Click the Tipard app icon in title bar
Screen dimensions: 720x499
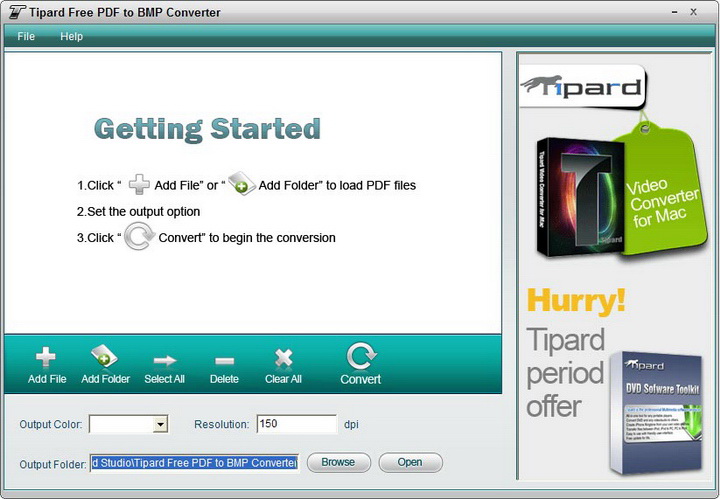(x=17, y=12)
